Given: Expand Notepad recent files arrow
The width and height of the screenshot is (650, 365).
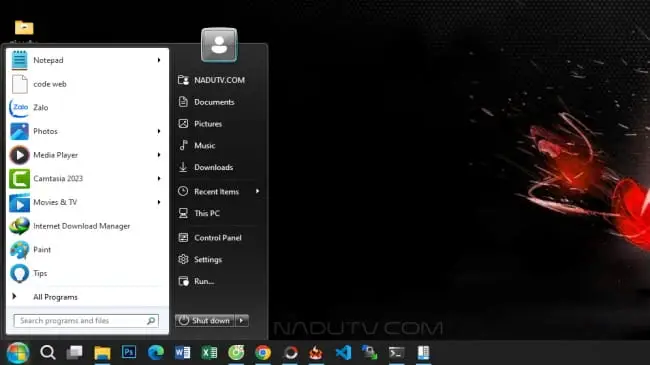Looking at the screenshot, I should [159, 61].
